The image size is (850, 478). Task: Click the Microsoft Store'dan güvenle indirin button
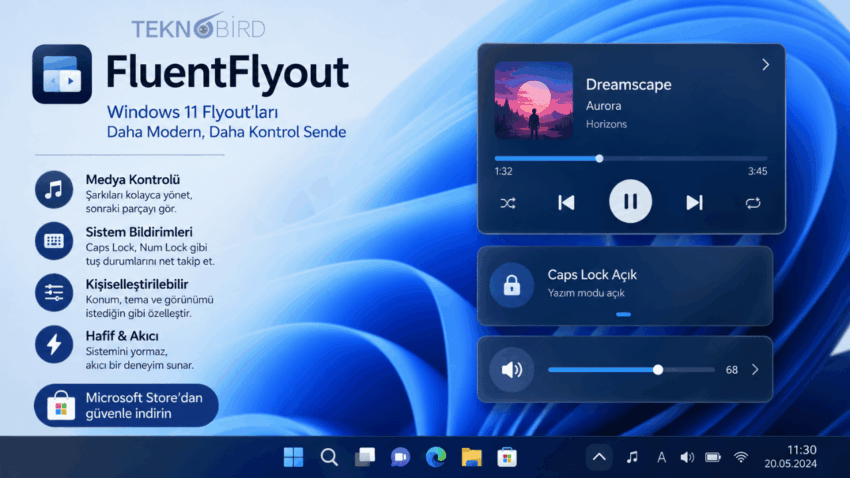click(126, 405)
